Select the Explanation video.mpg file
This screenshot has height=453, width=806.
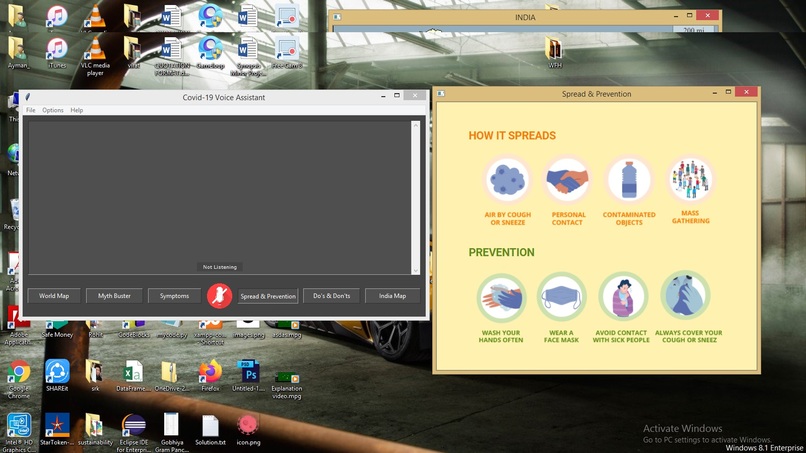click(287, 385)
